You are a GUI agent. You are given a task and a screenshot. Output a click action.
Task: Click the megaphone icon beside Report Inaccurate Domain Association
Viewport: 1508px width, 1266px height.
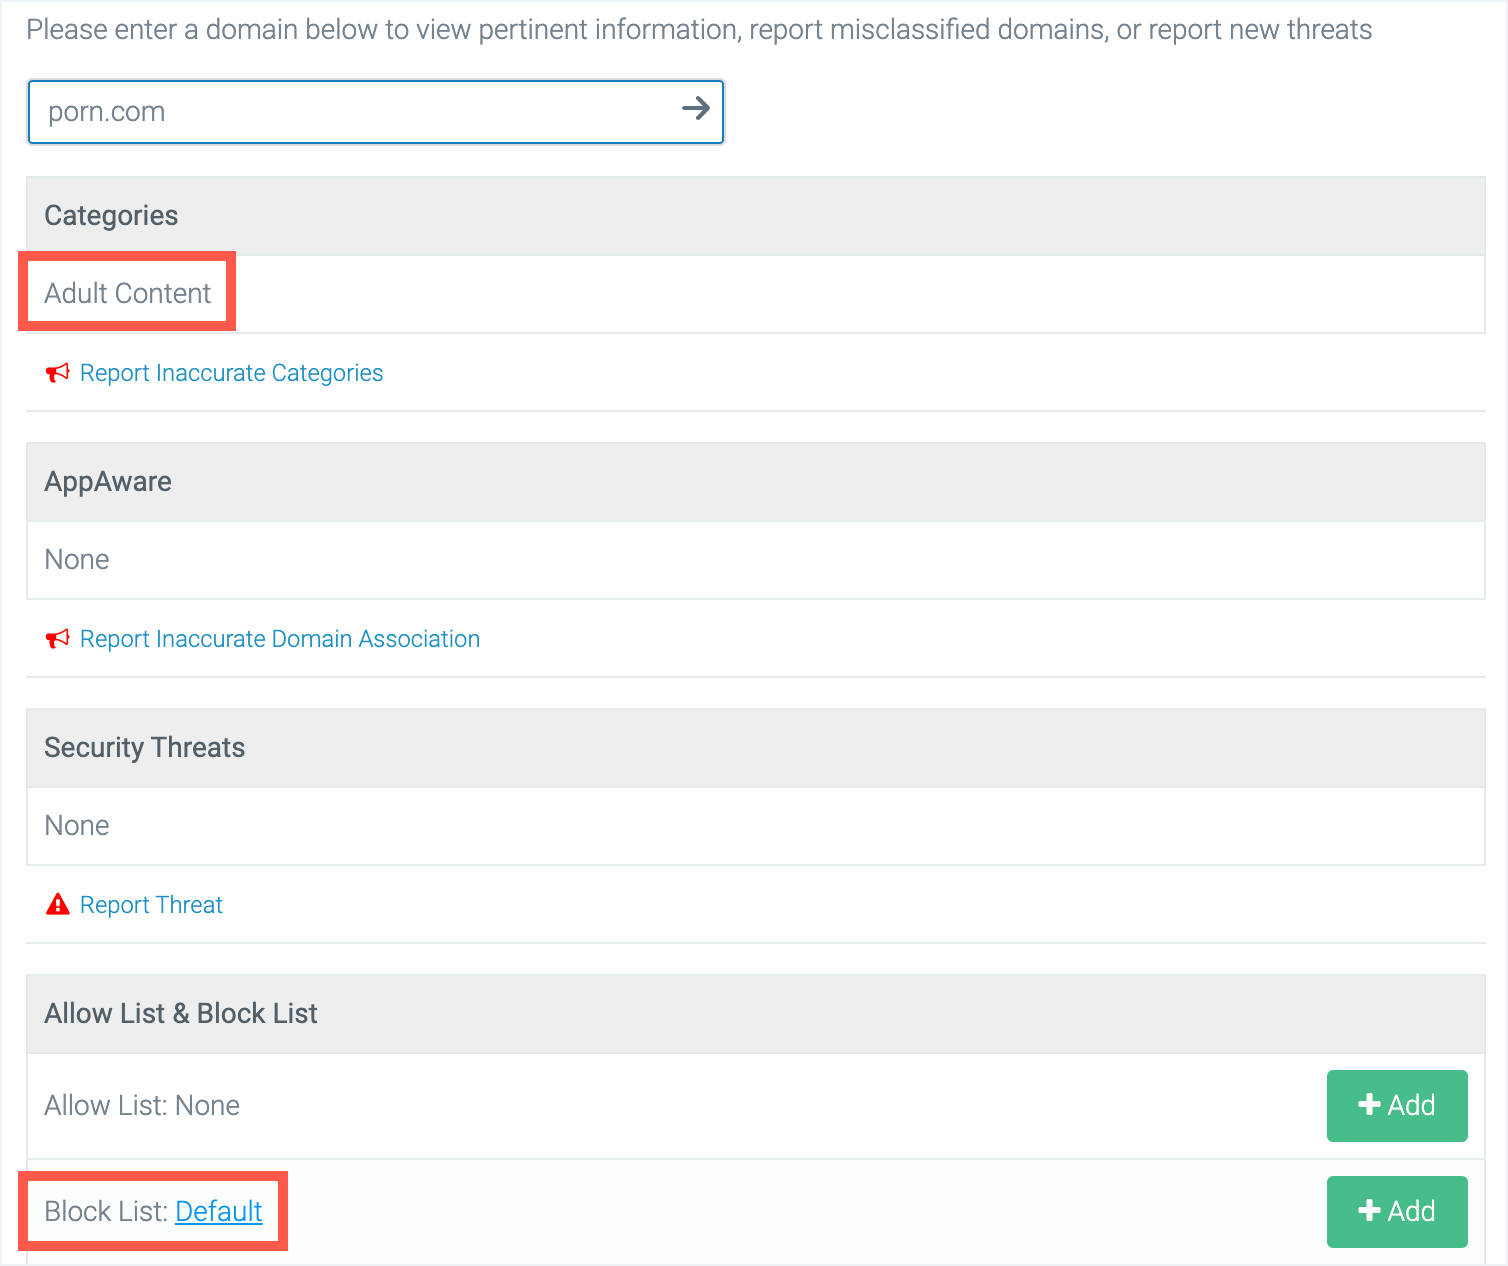[58, 639]
